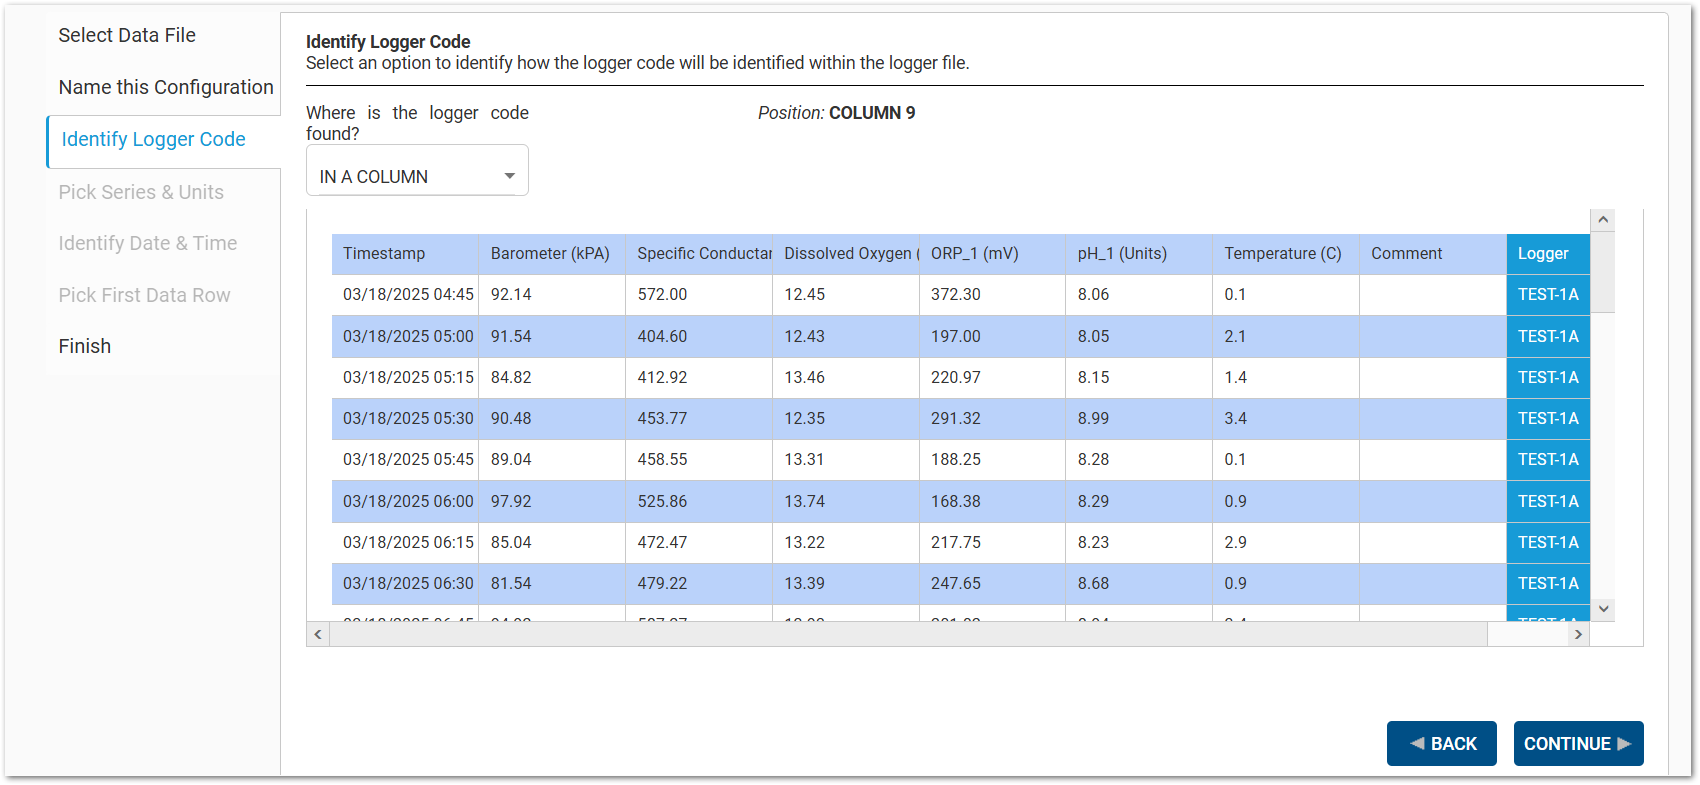Click vertical scrollbar up arrow
Image resolution: width=1700 pixels, height=785 pixels.
tap(1603, 220)
